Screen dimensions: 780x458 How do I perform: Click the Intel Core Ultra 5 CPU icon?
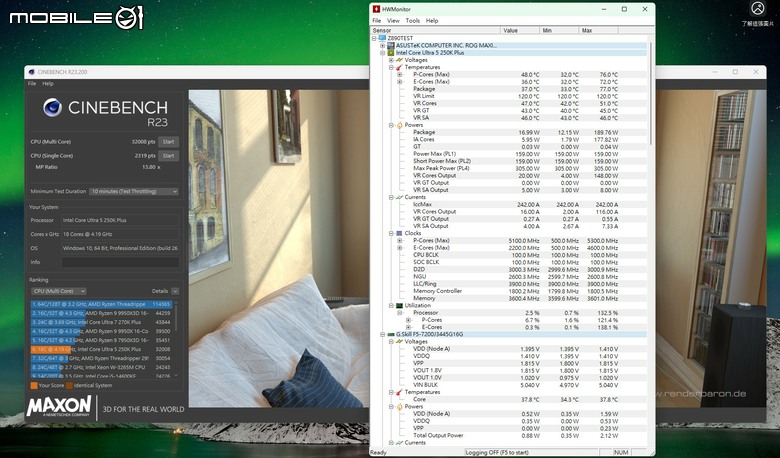click(391, 53)
